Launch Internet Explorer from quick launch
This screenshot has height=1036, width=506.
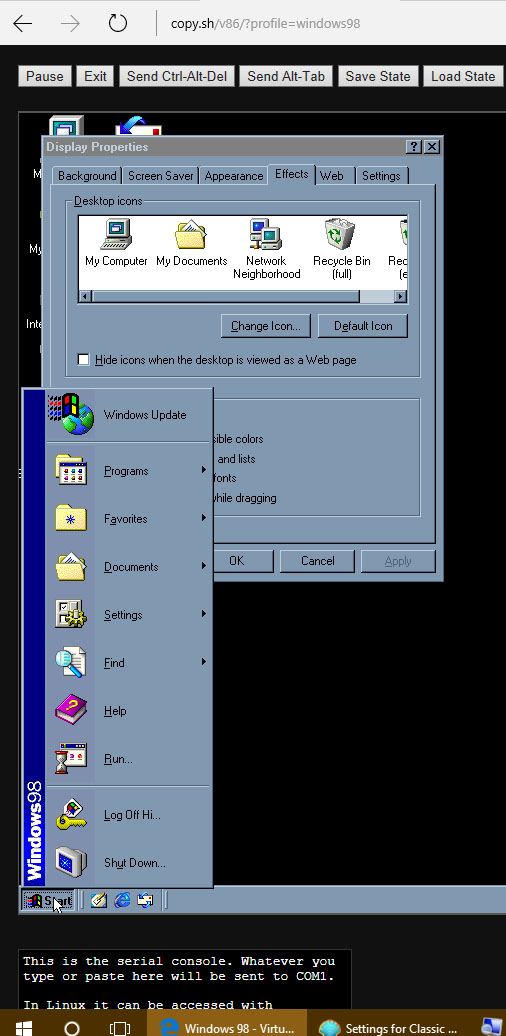(x=122, y=900)
